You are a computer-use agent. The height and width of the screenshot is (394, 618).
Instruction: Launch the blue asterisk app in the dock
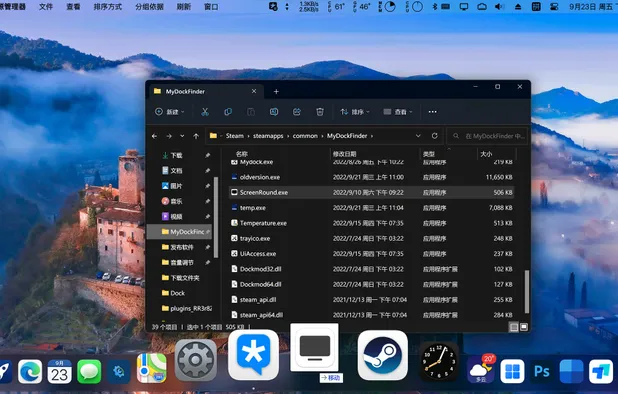[253, 355]
